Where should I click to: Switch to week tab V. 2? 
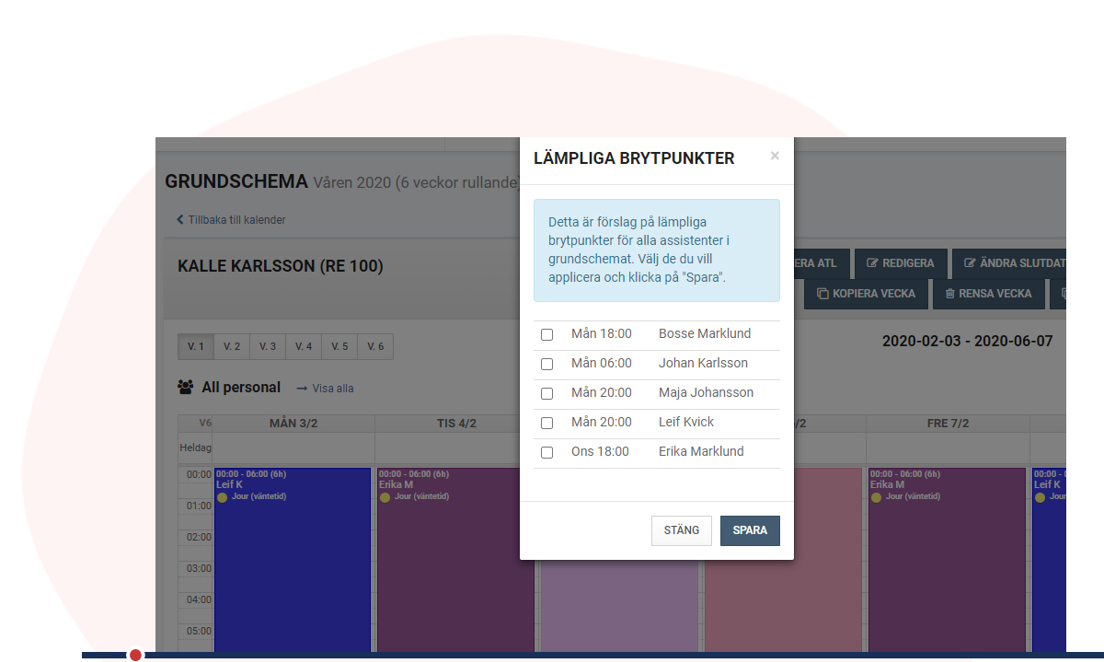232,347
